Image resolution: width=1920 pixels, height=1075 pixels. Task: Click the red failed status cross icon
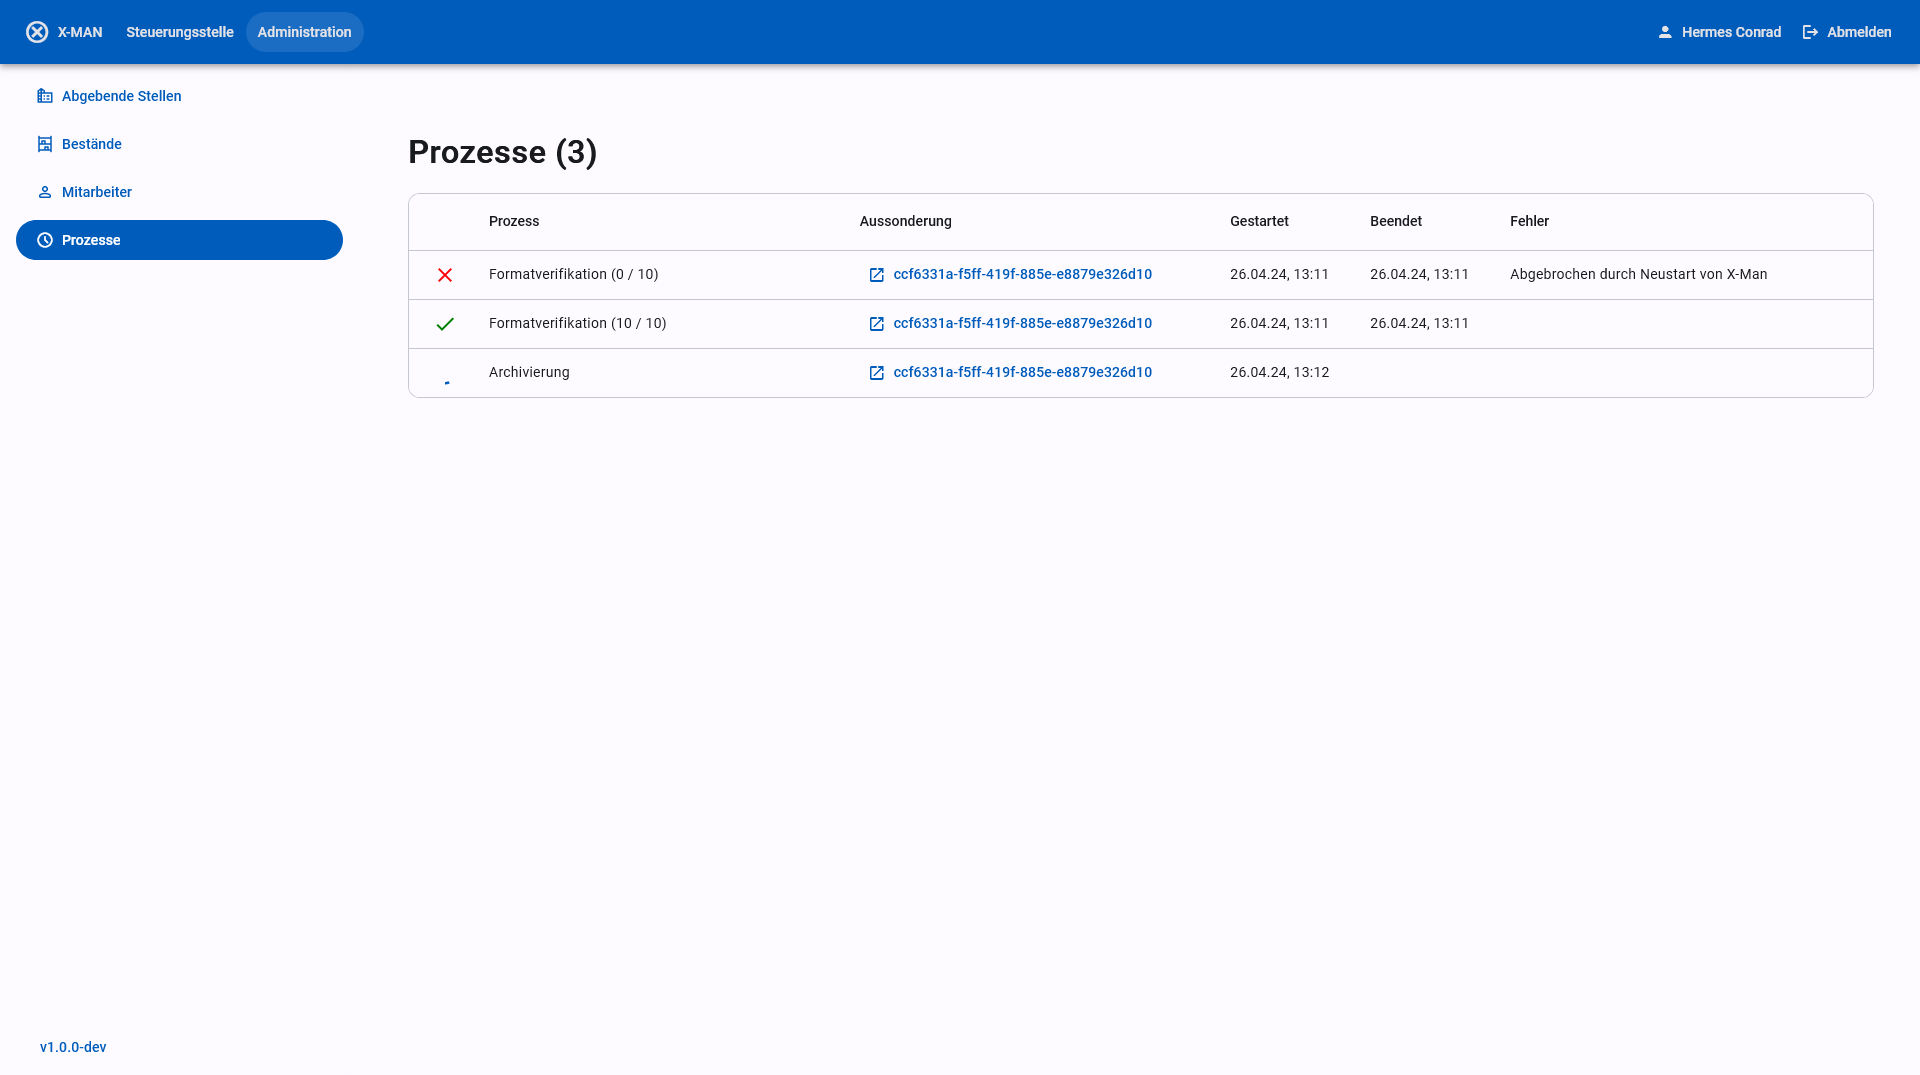tap(445, 275)
